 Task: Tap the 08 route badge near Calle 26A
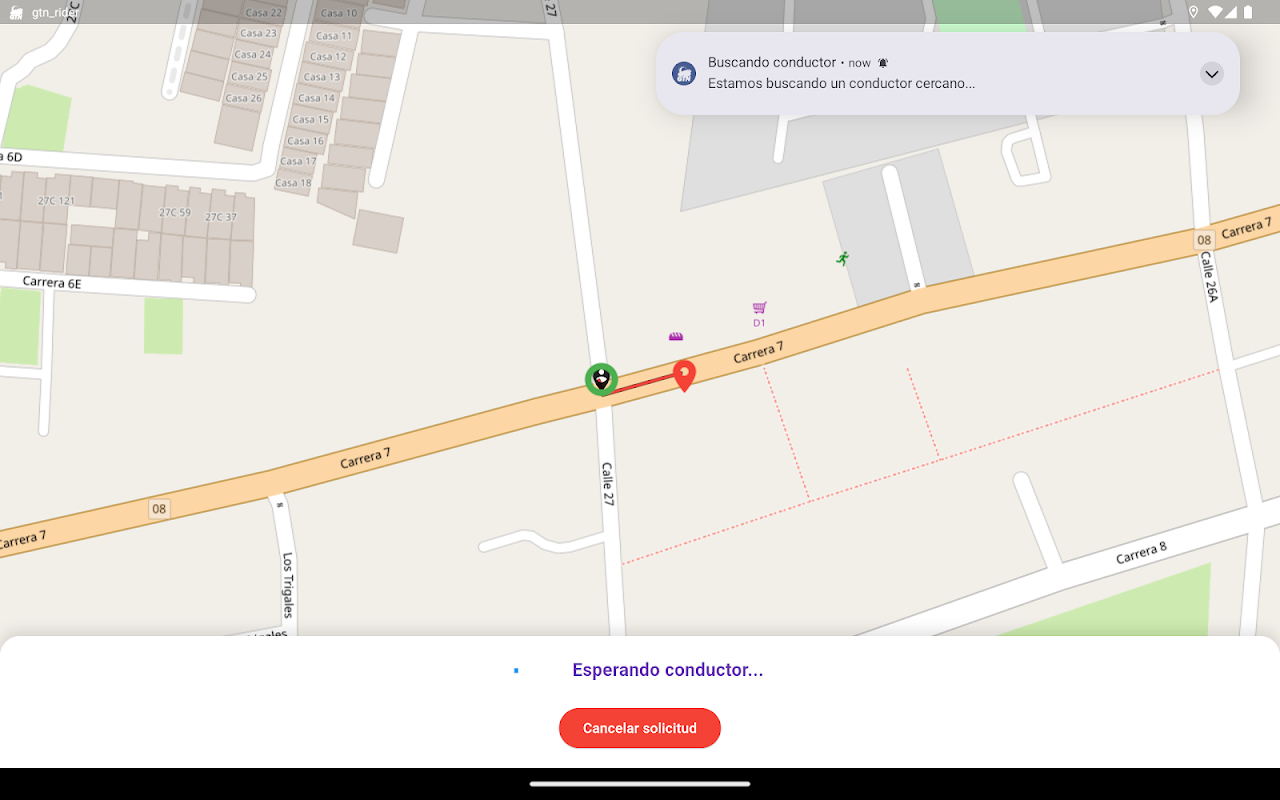(1204, 239)
